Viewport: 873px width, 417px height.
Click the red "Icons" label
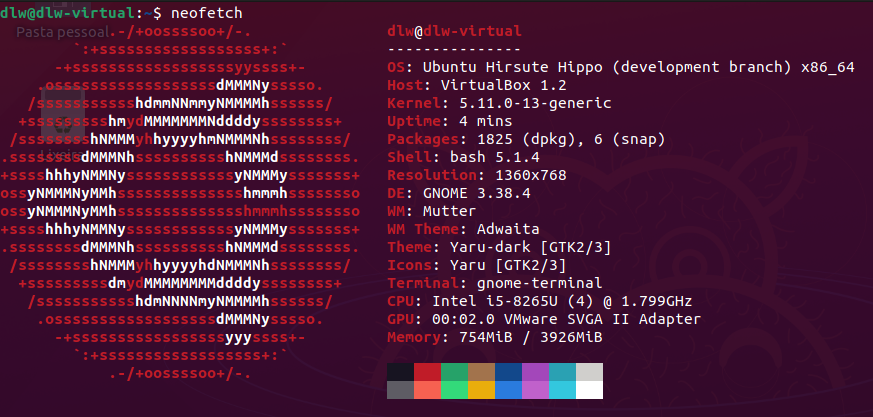tap(410, 266)
